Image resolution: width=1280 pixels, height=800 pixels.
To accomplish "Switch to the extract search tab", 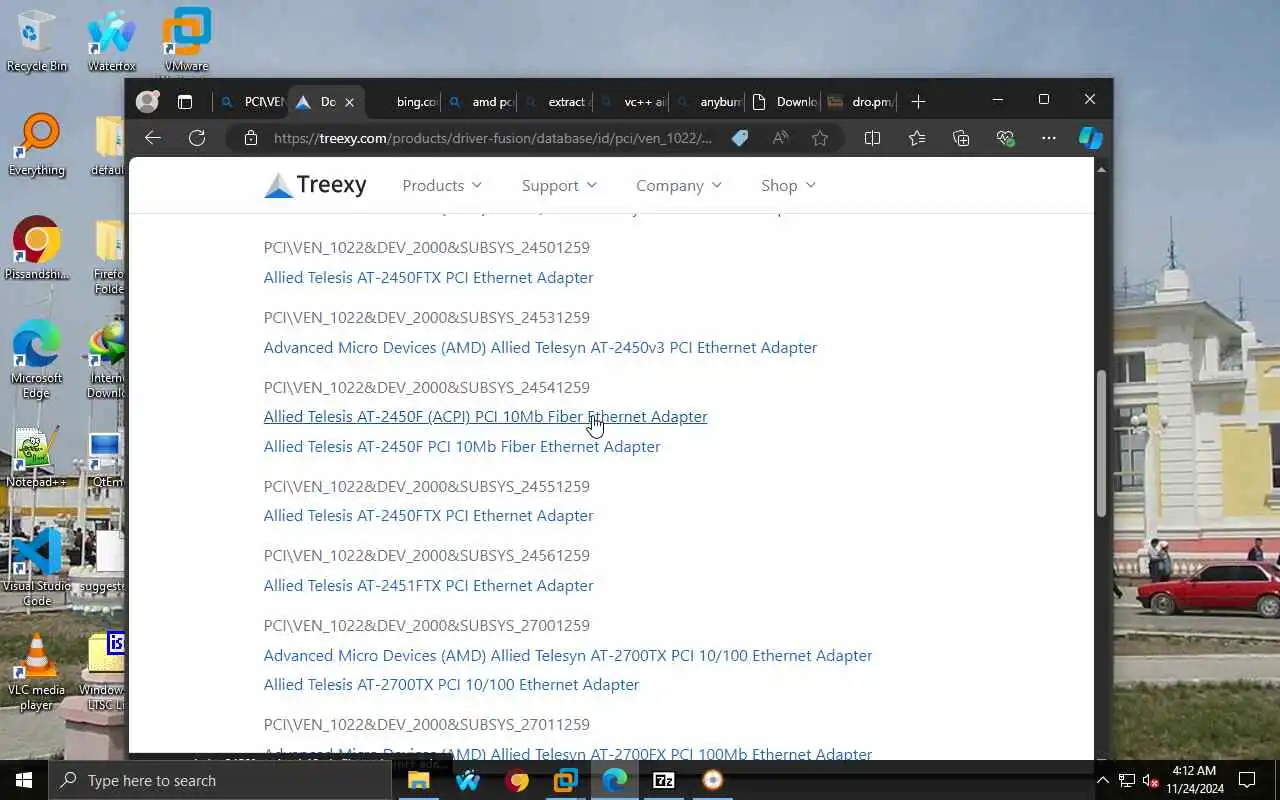I will (557, 102).
